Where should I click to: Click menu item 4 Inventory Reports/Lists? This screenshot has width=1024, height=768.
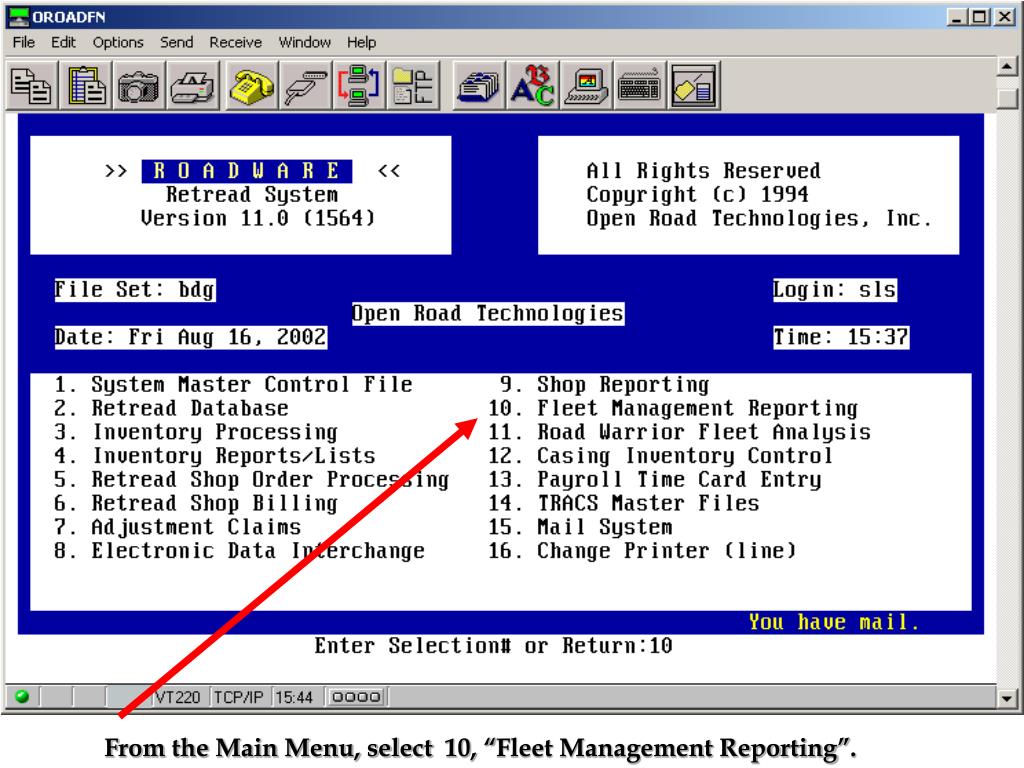coord(215,455)
